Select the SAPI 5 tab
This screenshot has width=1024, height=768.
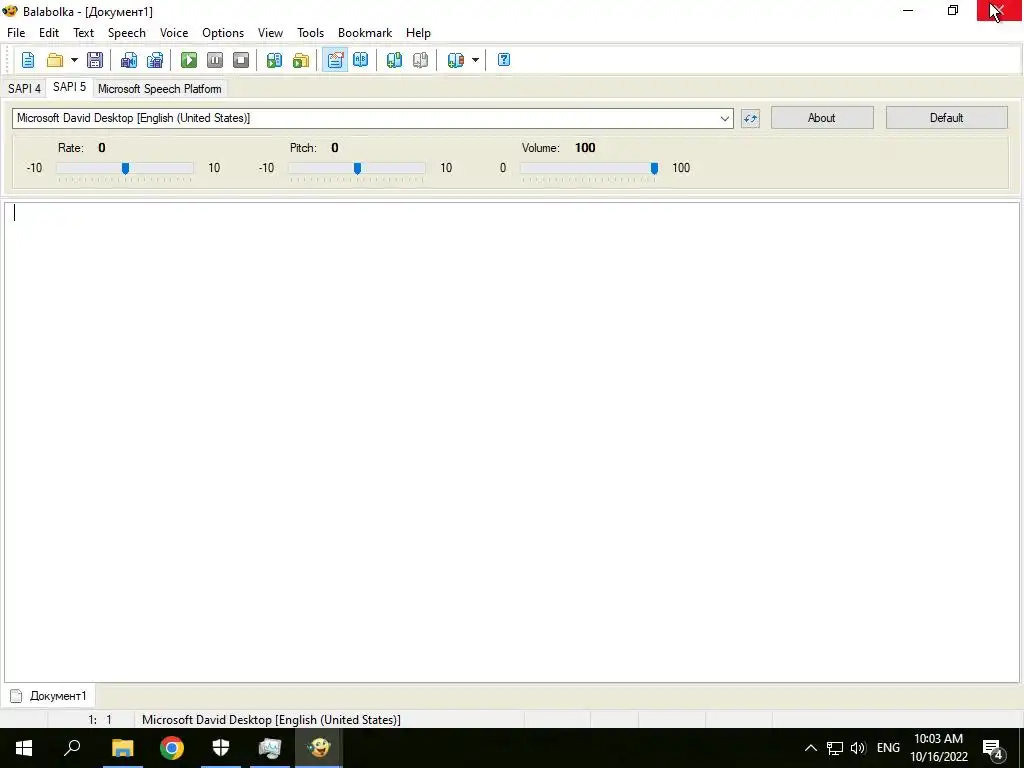tap(69, 87)
